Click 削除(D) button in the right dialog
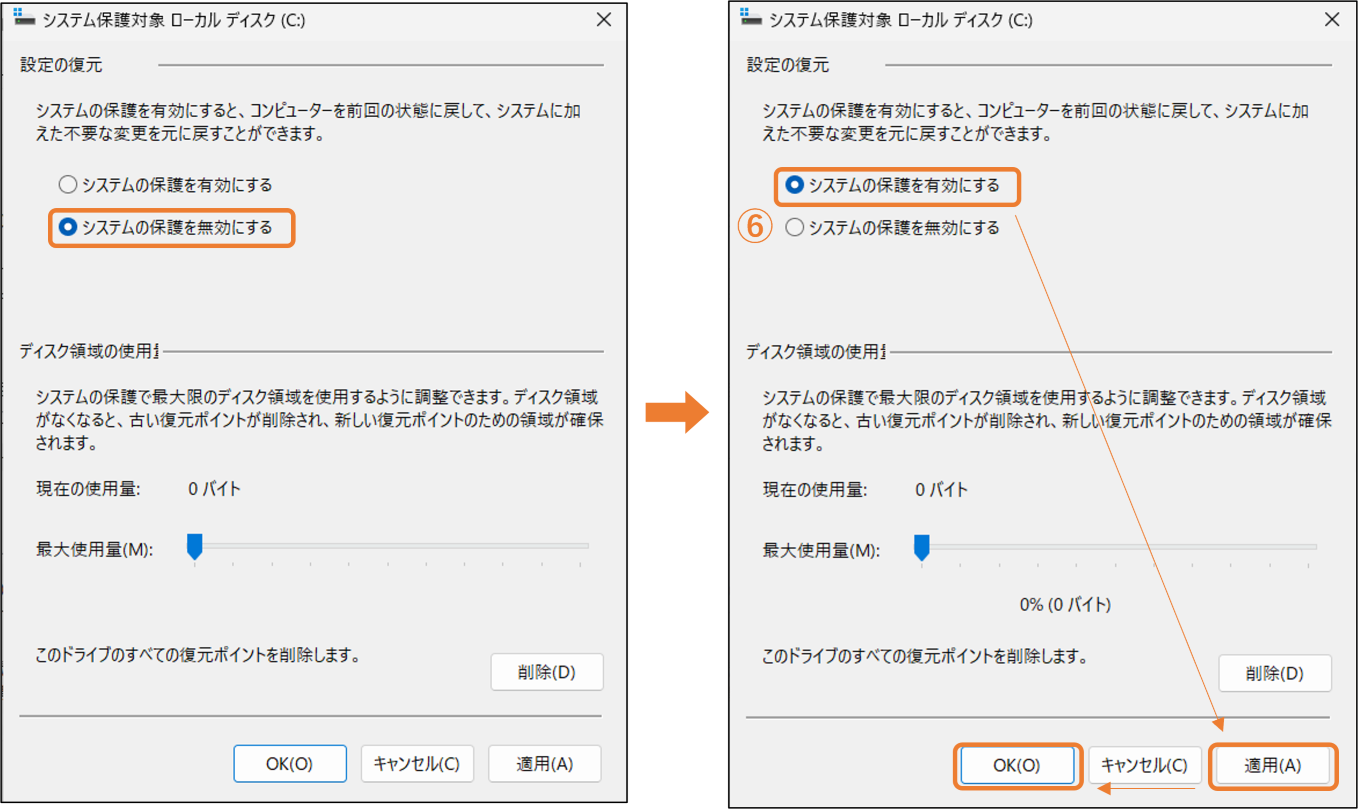This screenshot has height=809, width=1358. pyautogui.click(x=1275, y=673)
